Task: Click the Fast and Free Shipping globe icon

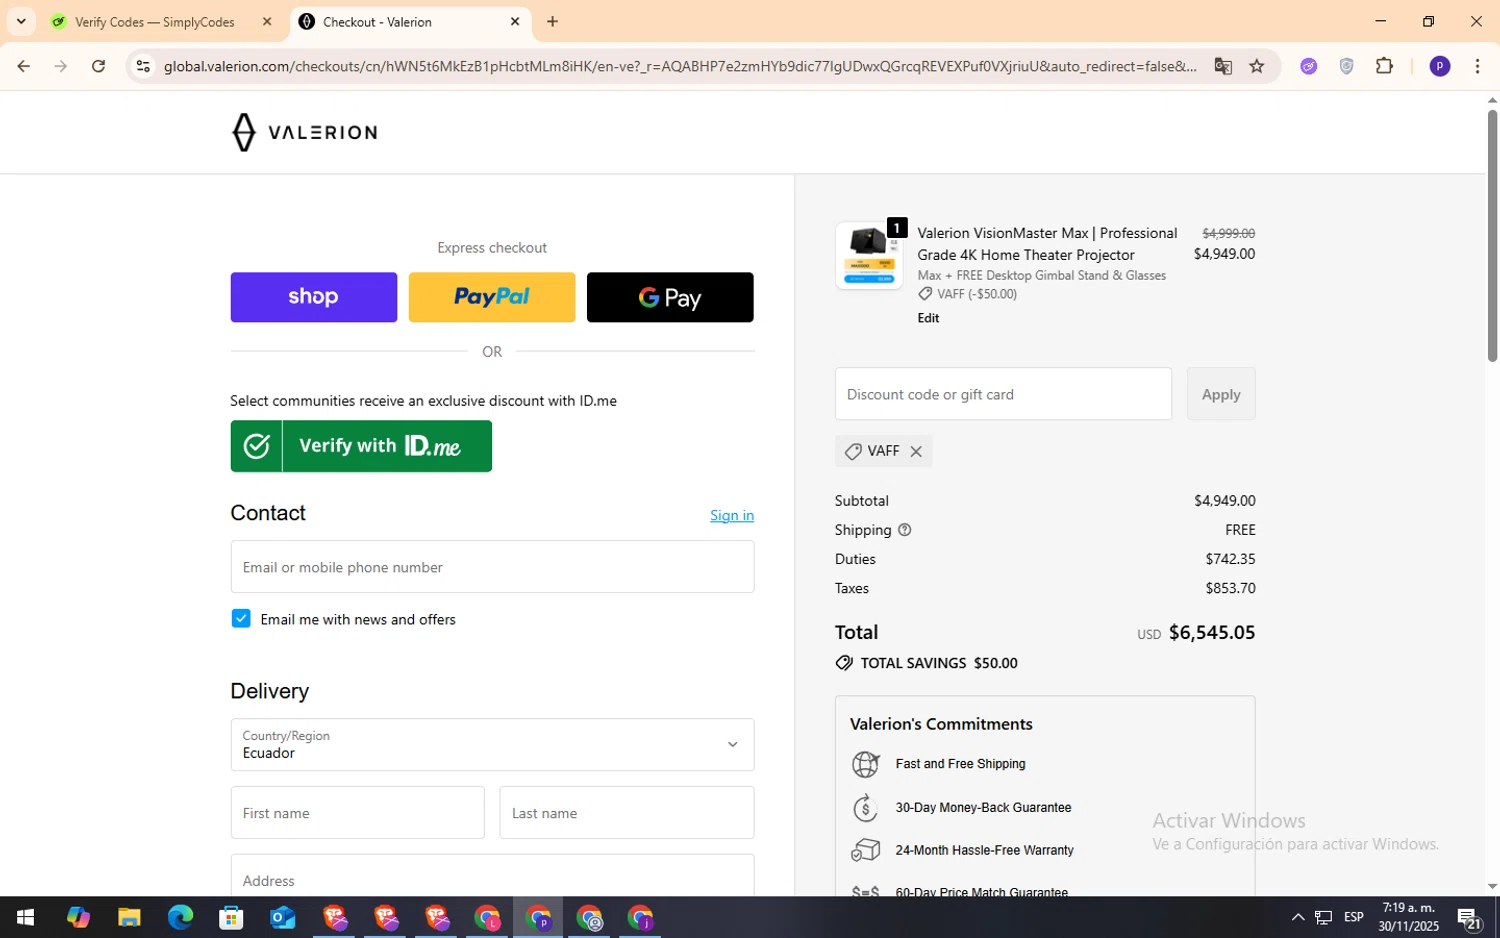Action: (x=865, y=764)
